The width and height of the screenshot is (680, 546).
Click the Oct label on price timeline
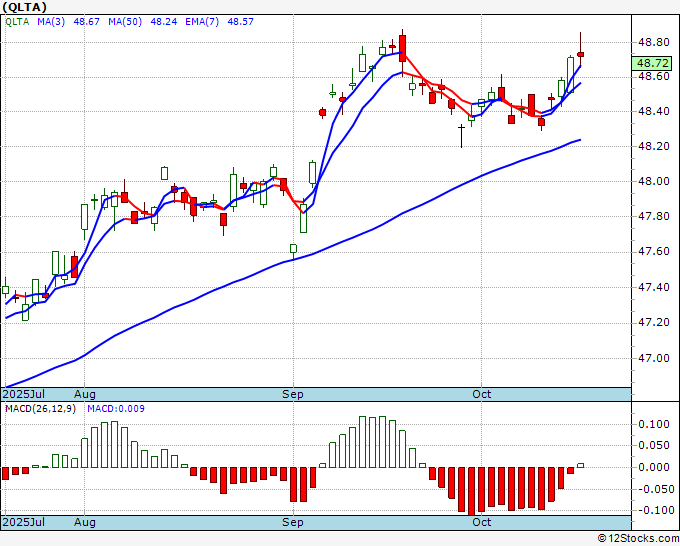pyautogui.click(x=481, y=394)
